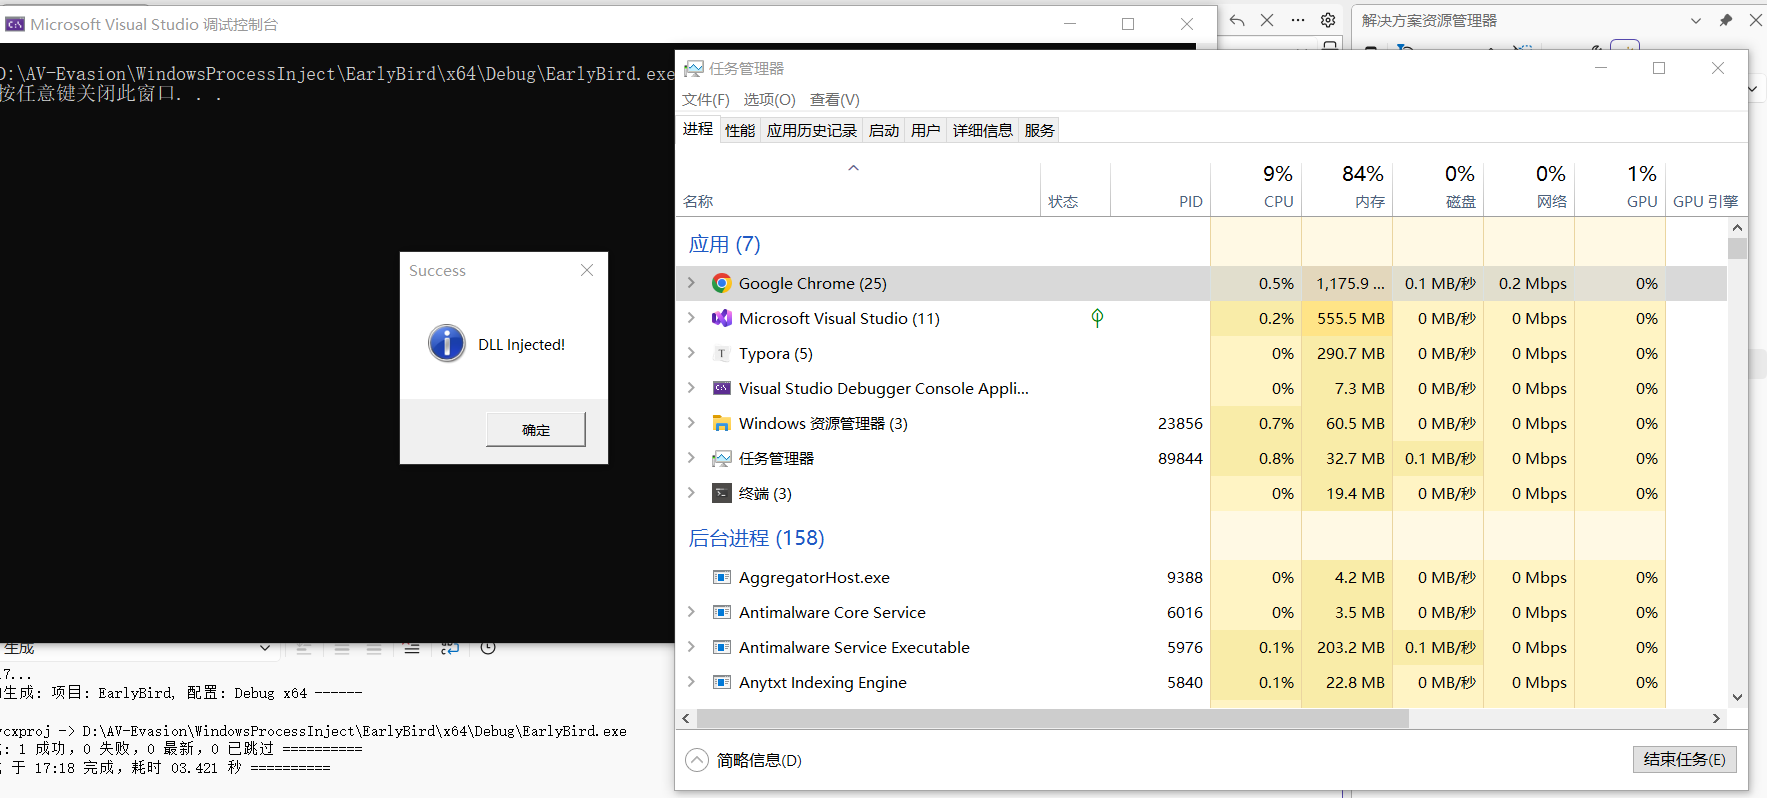
Task: Expand the Antimalware Core Service row
Action: pos(691,613)
